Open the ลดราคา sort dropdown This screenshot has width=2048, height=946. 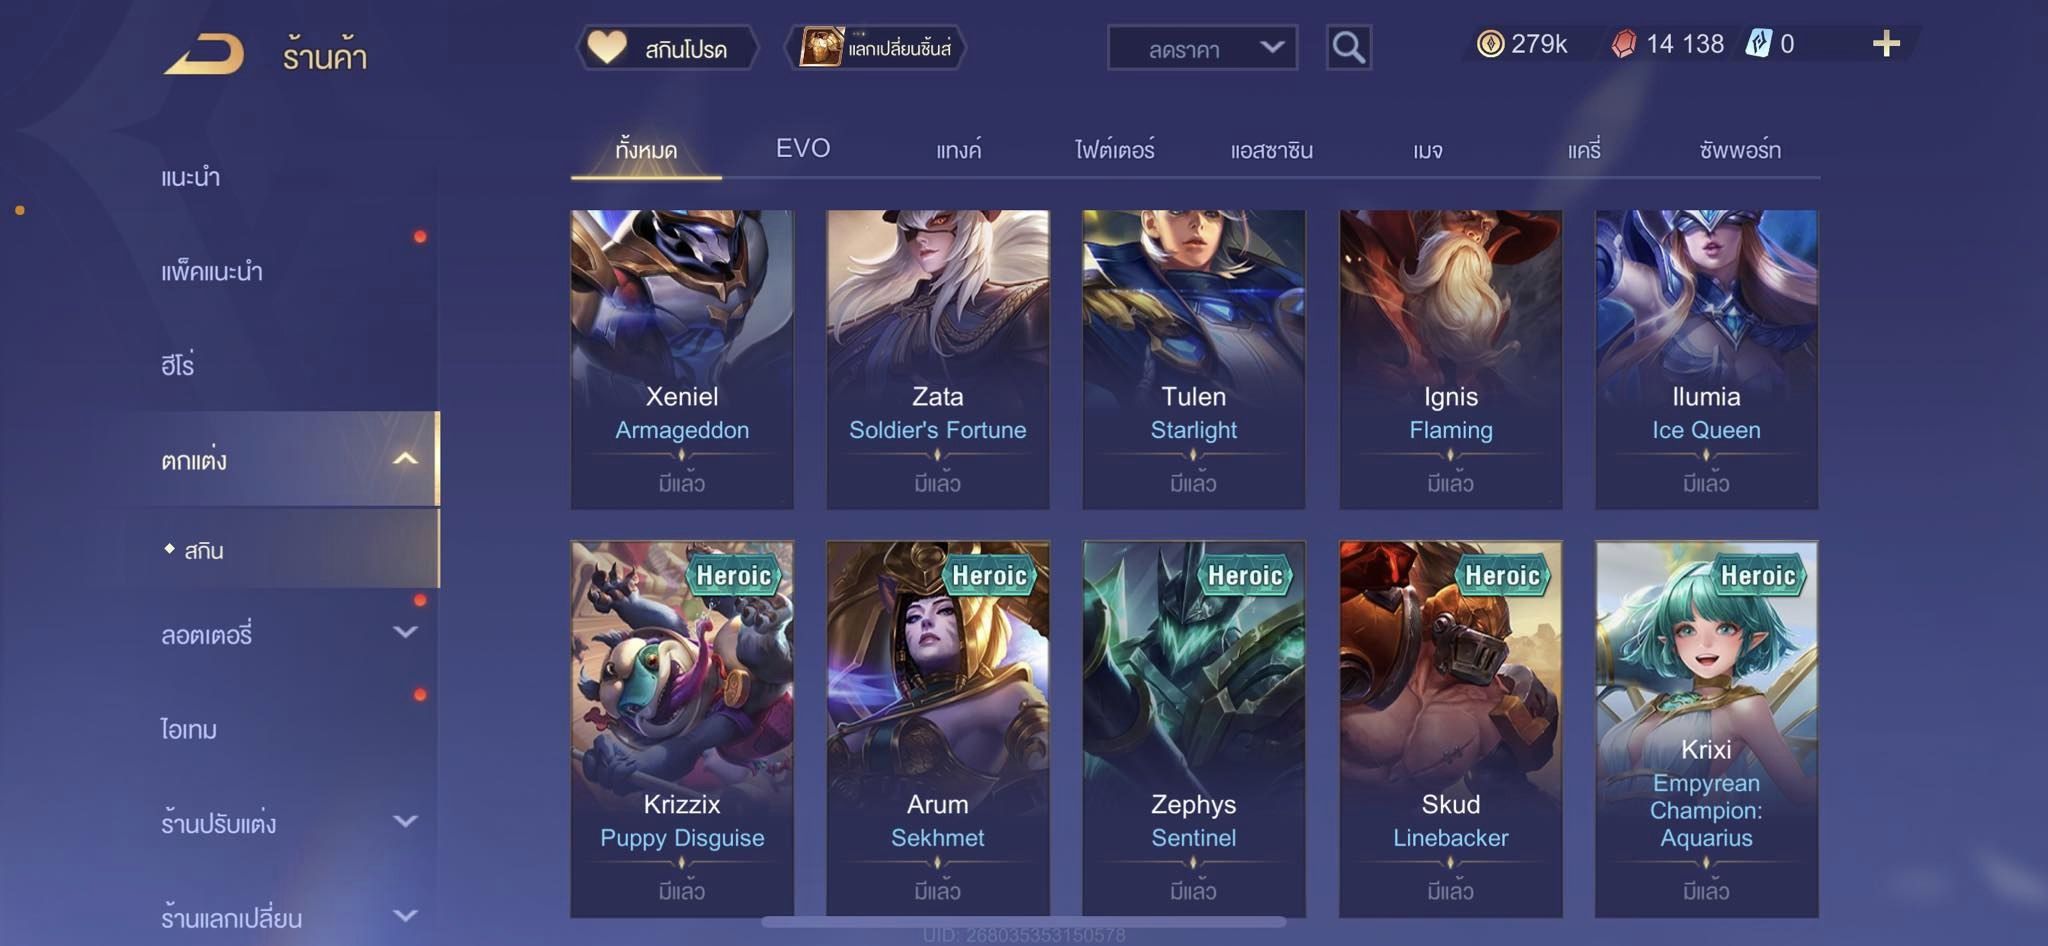pyautogui.click(x=1202, y=47)
